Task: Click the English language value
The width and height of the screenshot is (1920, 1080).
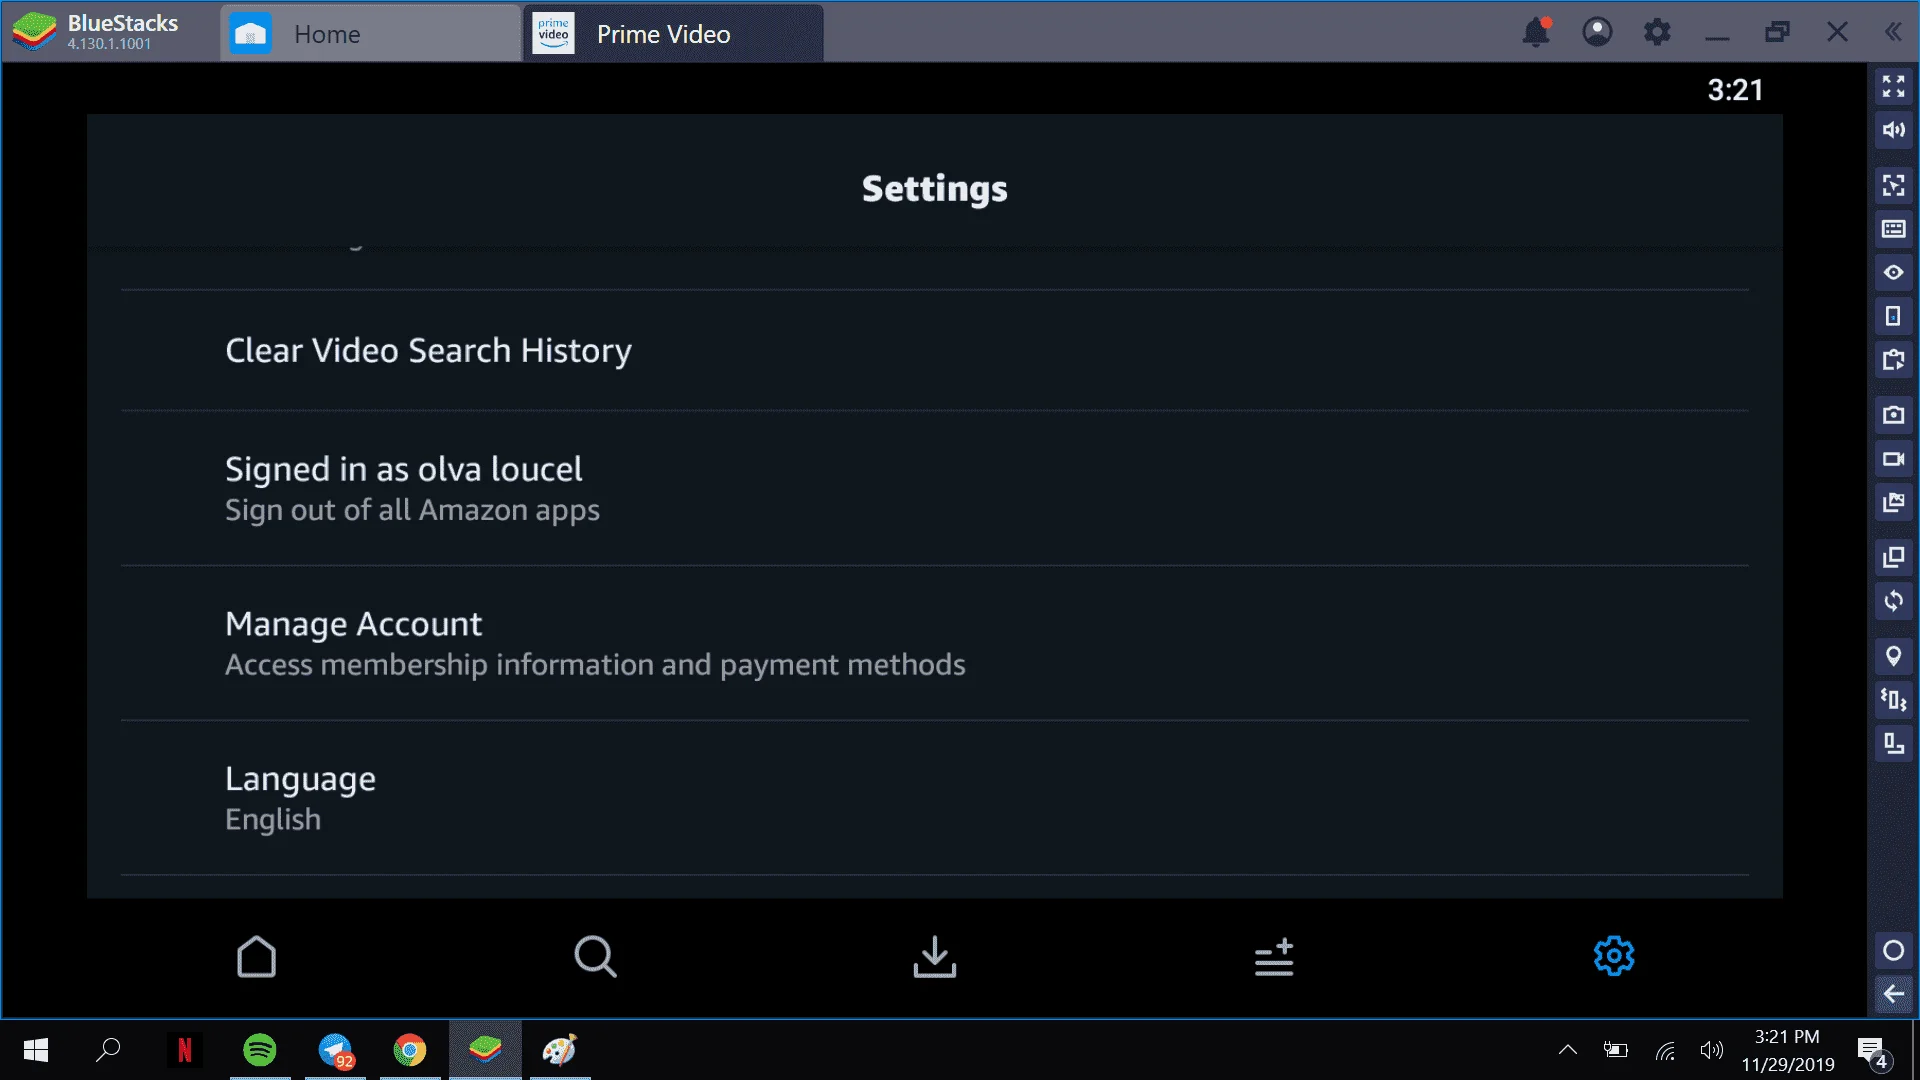Action: [x=273, y=820]
